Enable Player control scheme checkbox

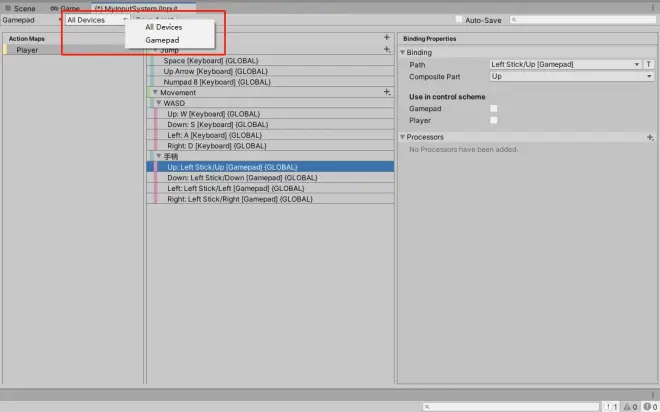(x=494, y=120)
